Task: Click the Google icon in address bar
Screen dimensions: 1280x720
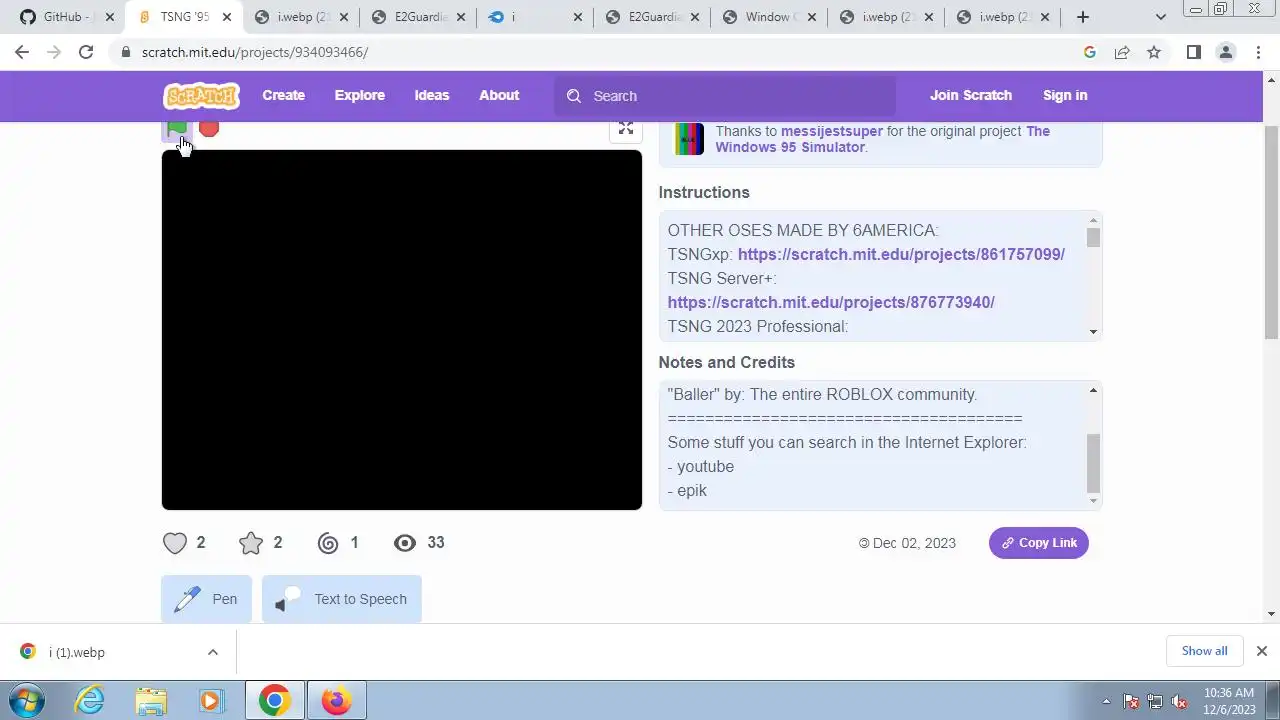Action: [x=1090, y=52]
